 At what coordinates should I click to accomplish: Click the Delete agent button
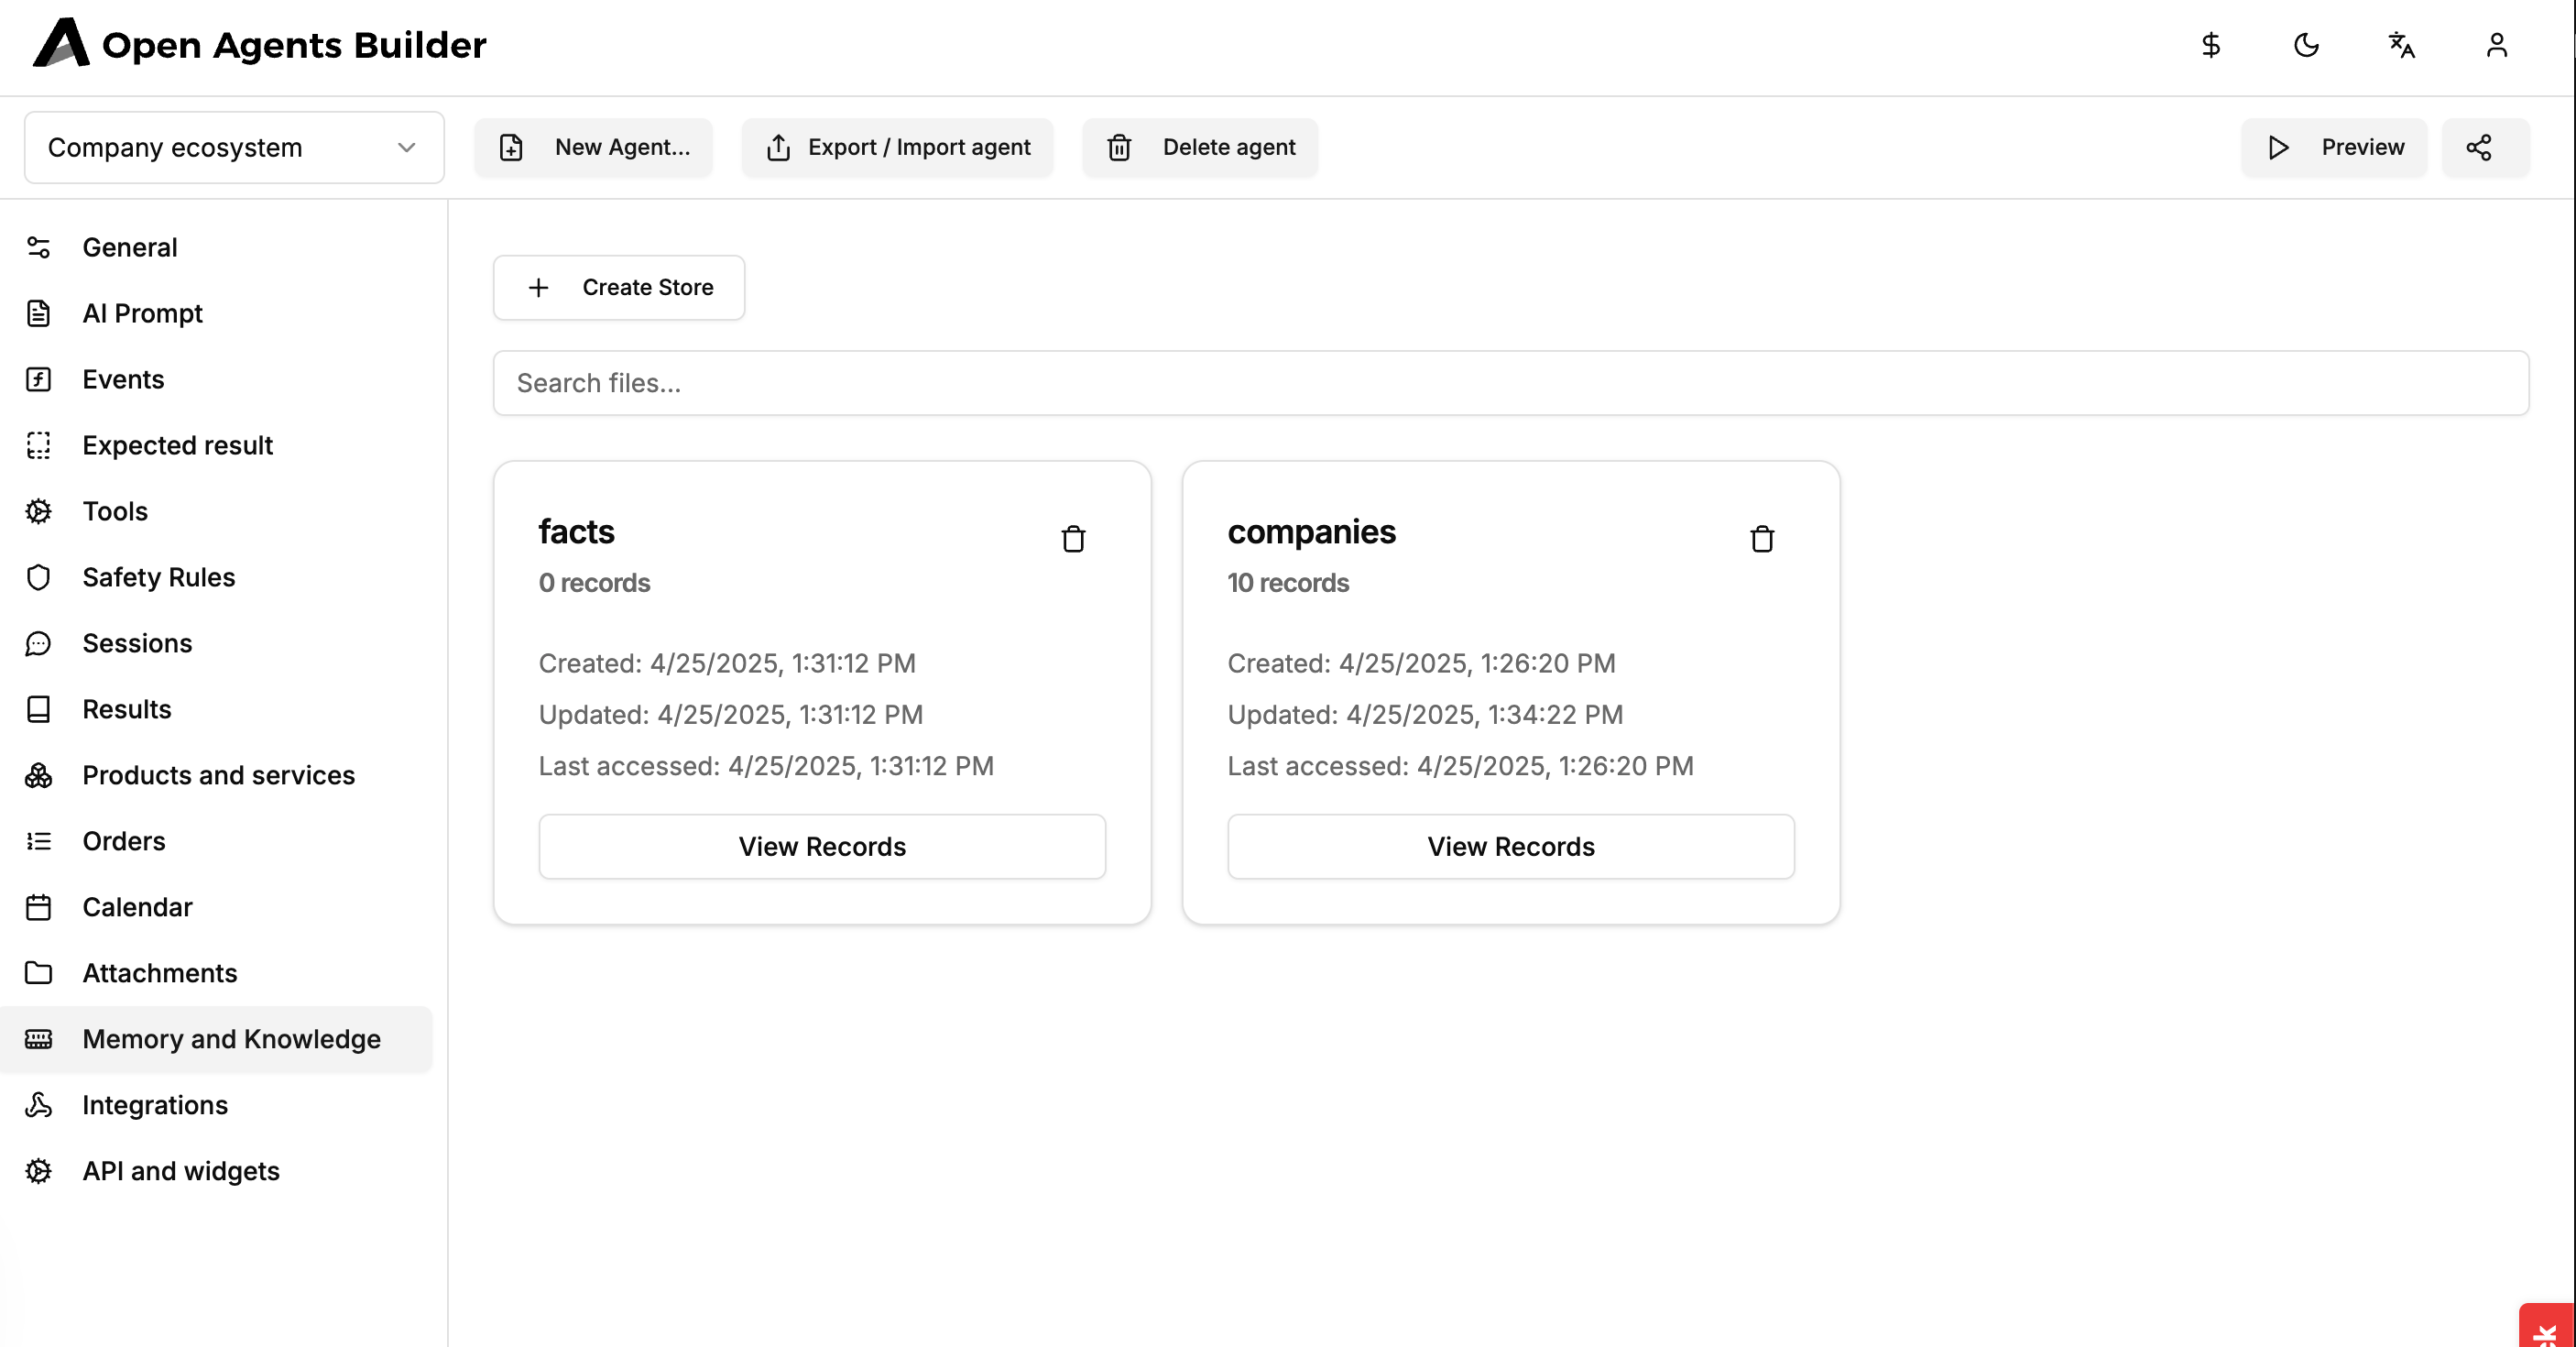(x=1200, y=147)
